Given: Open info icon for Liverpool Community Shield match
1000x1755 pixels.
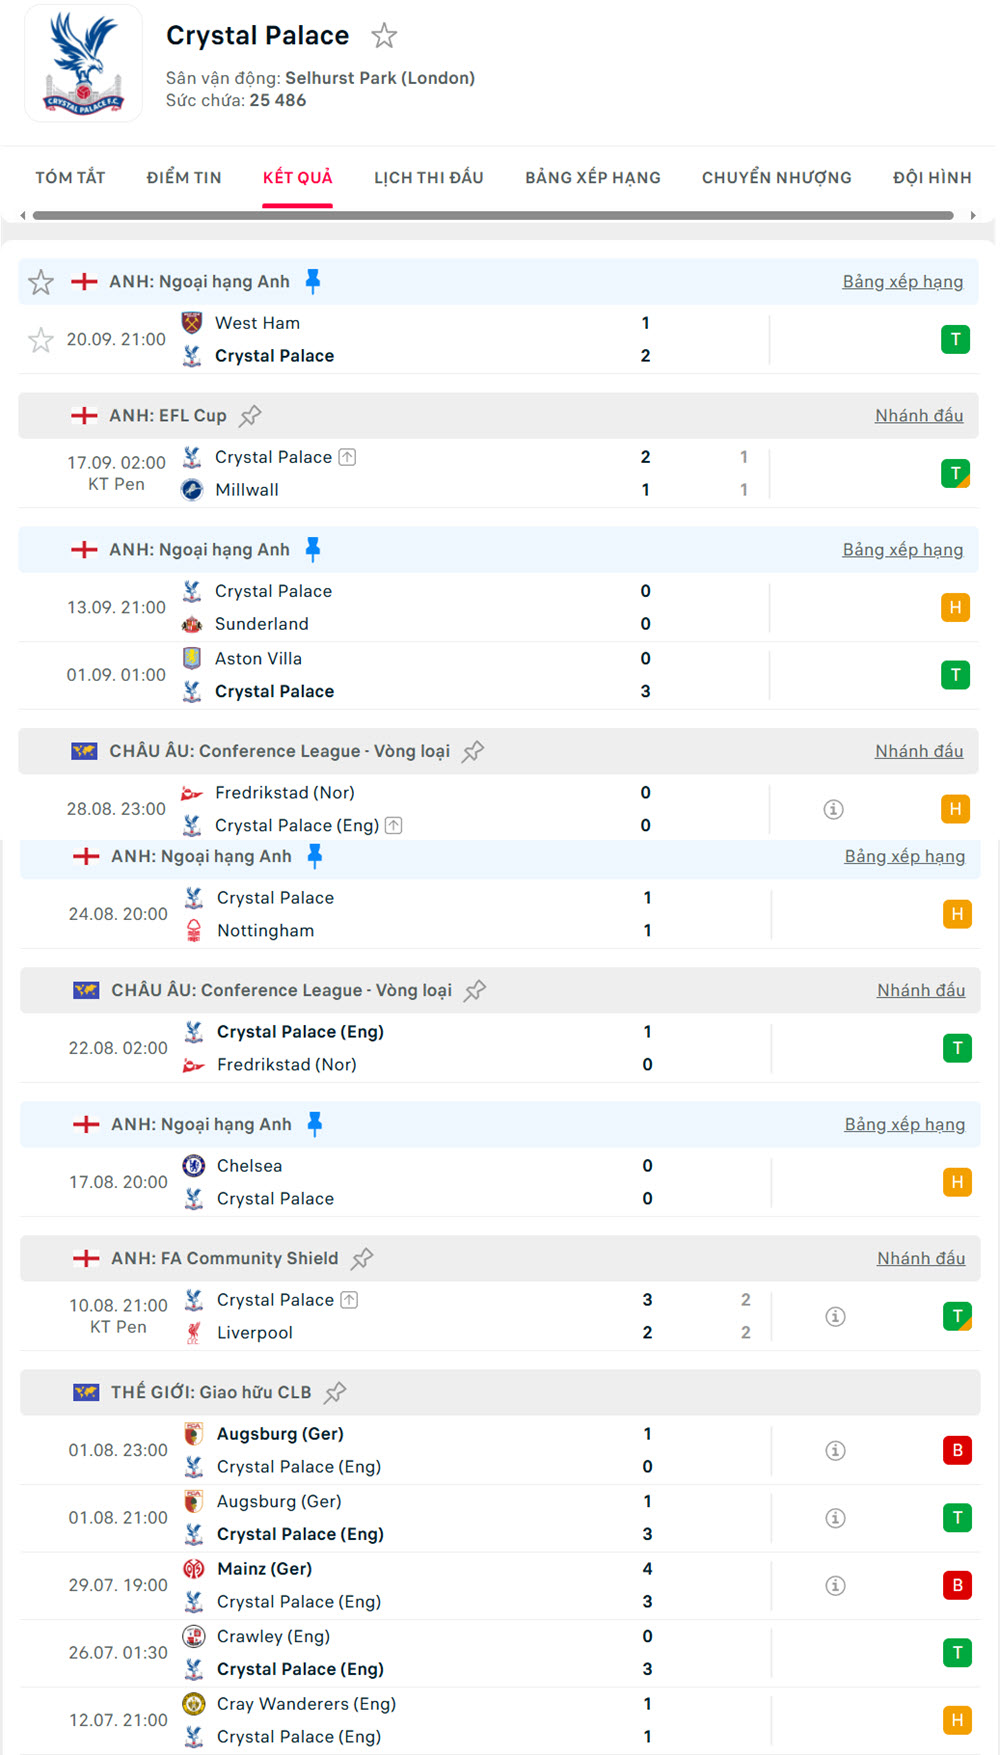Looking at the screenshot, I should tap(835, 1316).
